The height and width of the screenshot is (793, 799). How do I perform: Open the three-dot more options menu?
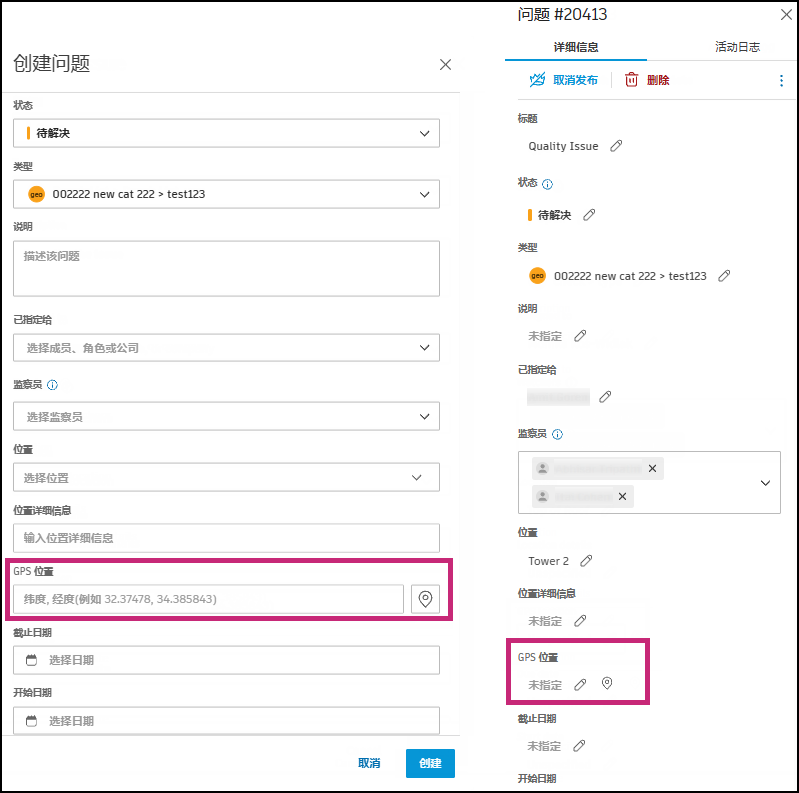(x=781, y=81)
